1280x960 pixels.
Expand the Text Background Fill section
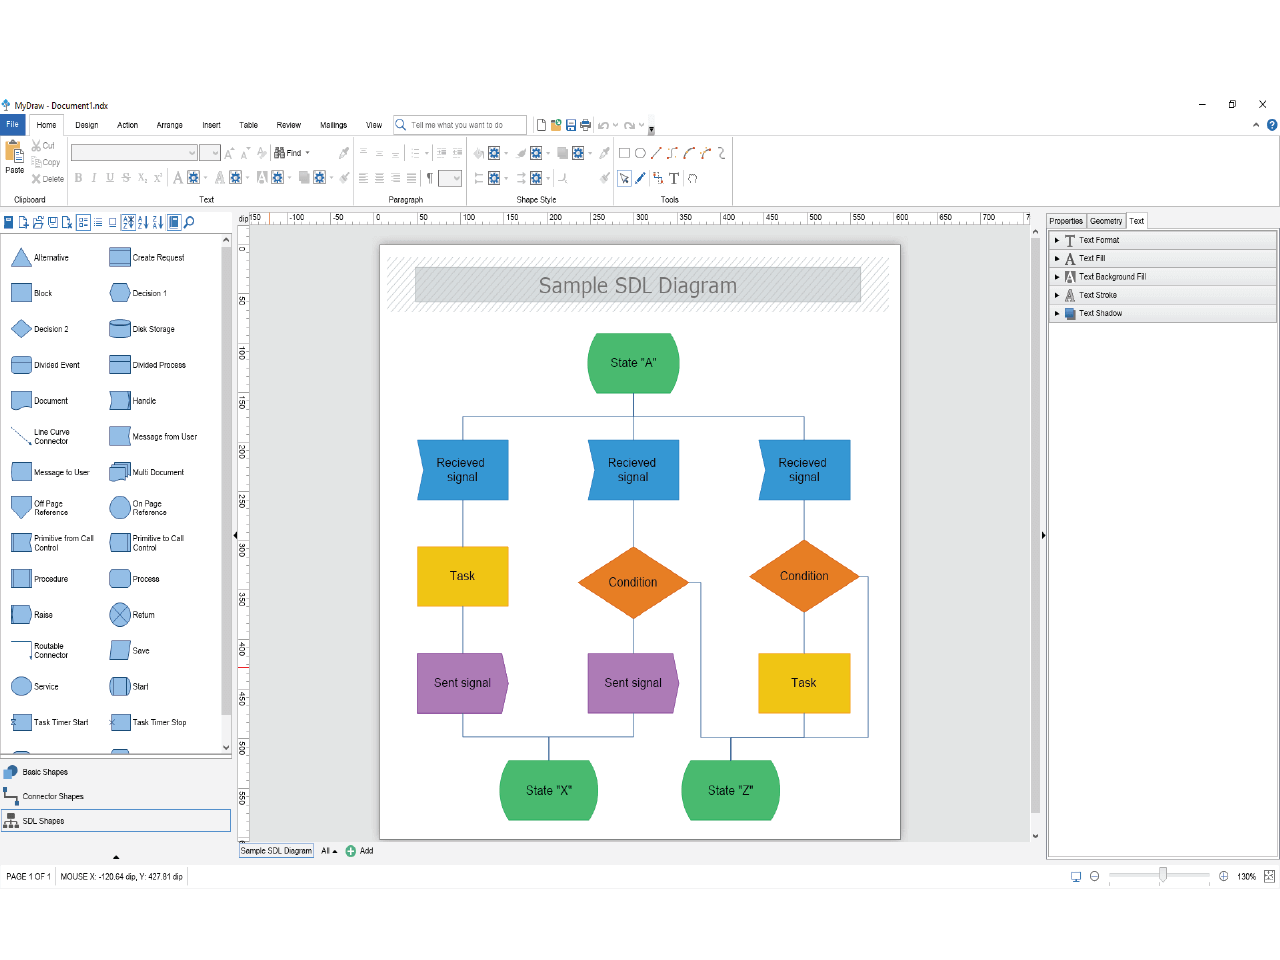tap(1057, 277)
